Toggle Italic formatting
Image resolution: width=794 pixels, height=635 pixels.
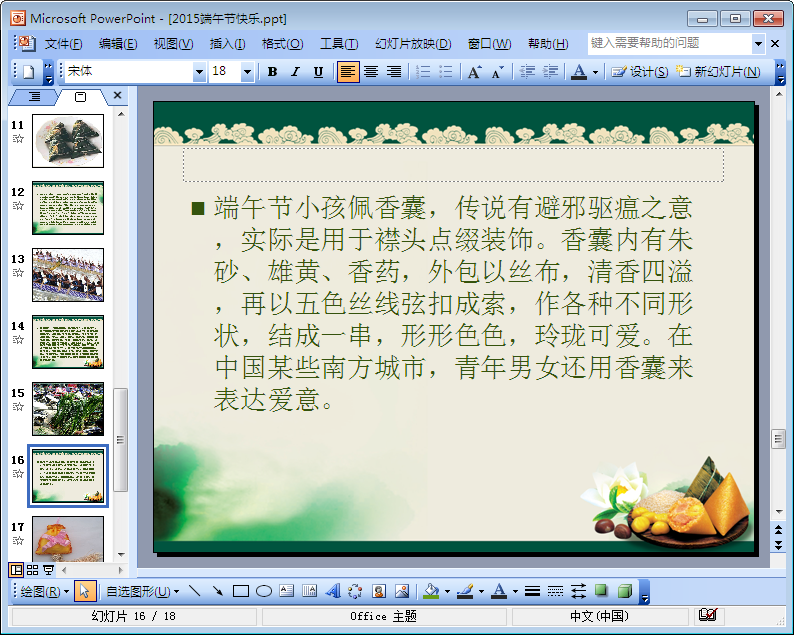(x=295, y=72)
